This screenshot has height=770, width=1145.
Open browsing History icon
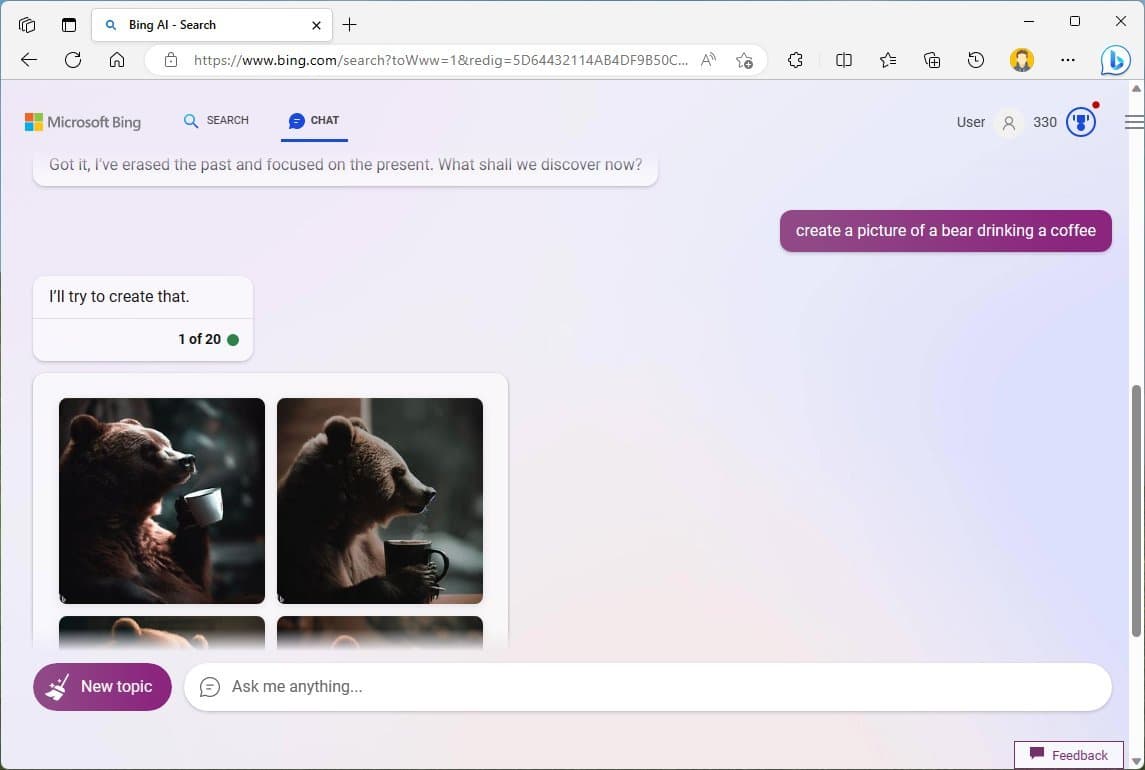click(x=975, y=60)
